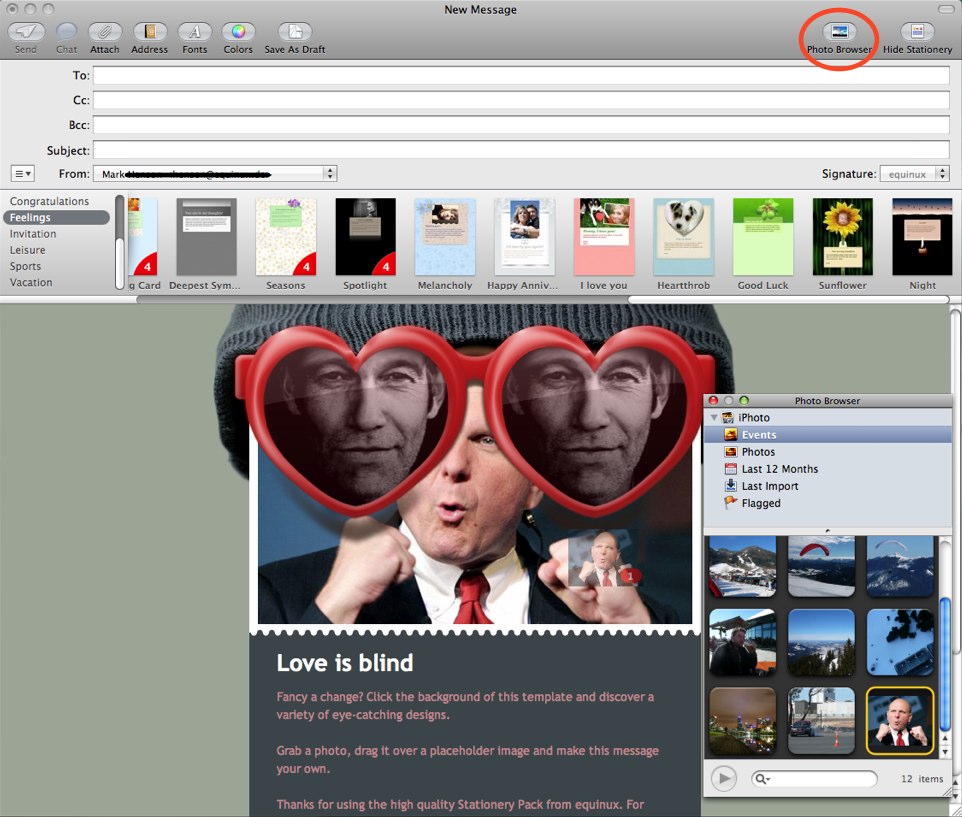Select the Invitation stationery category
962x817 pixels.
[33, 234]
